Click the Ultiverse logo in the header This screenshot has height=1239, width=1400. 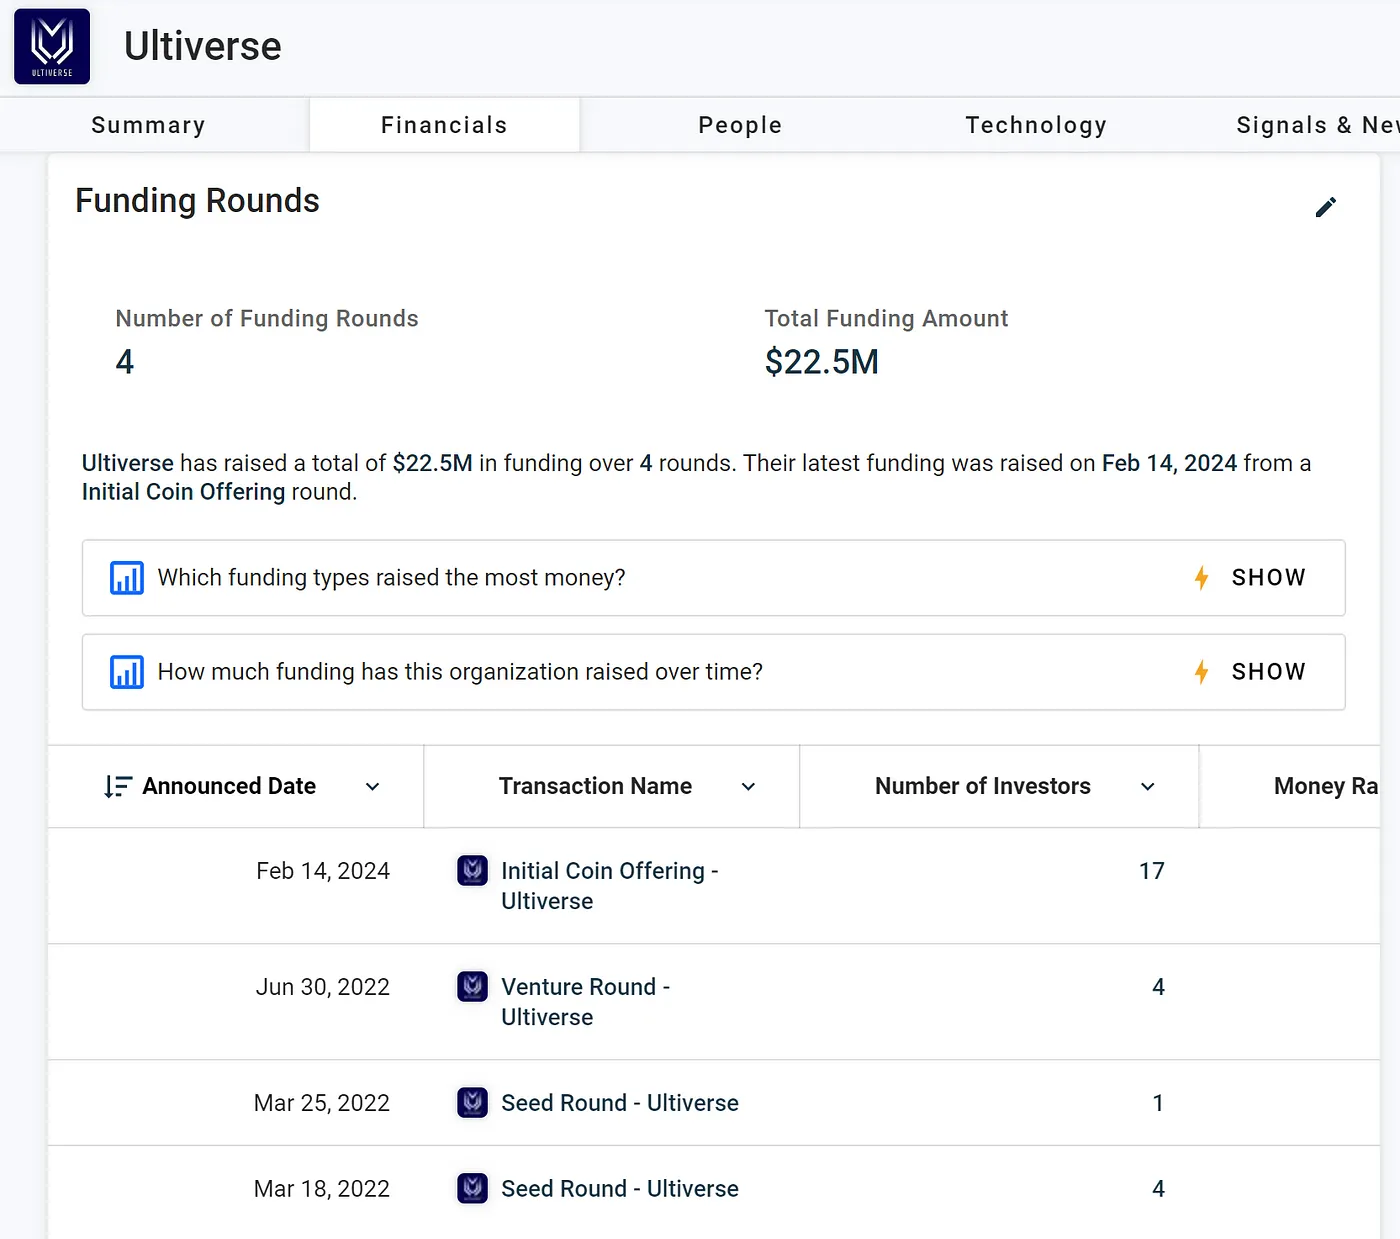tap(52, 46)
